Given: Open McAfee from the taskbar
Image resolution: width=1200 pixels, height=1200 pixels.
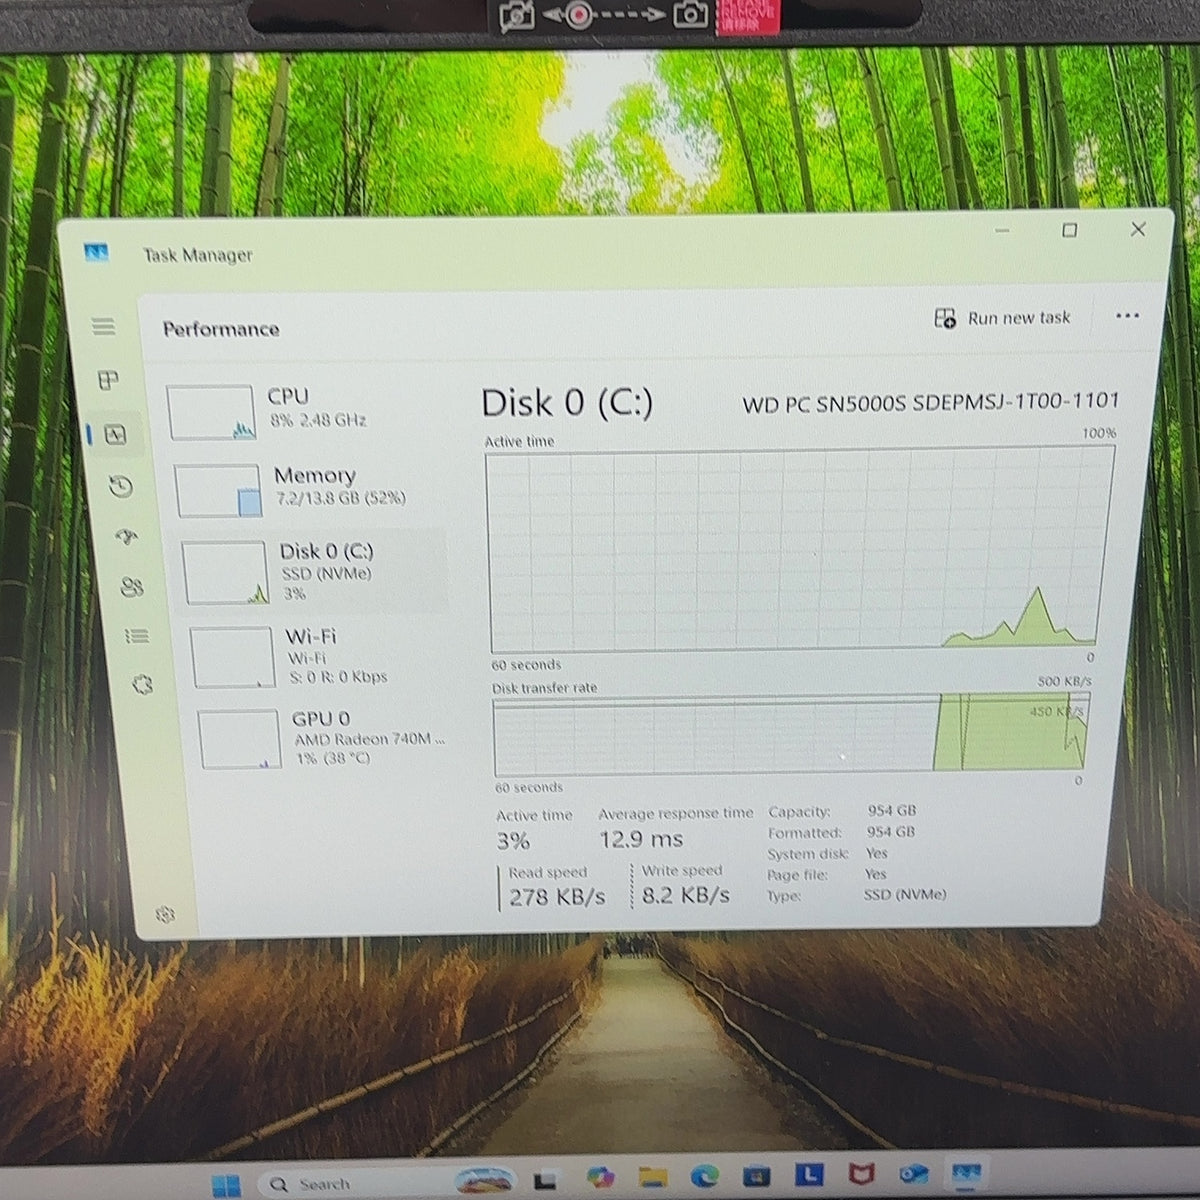Looking at the screenshot, I should coord(861,1173).
